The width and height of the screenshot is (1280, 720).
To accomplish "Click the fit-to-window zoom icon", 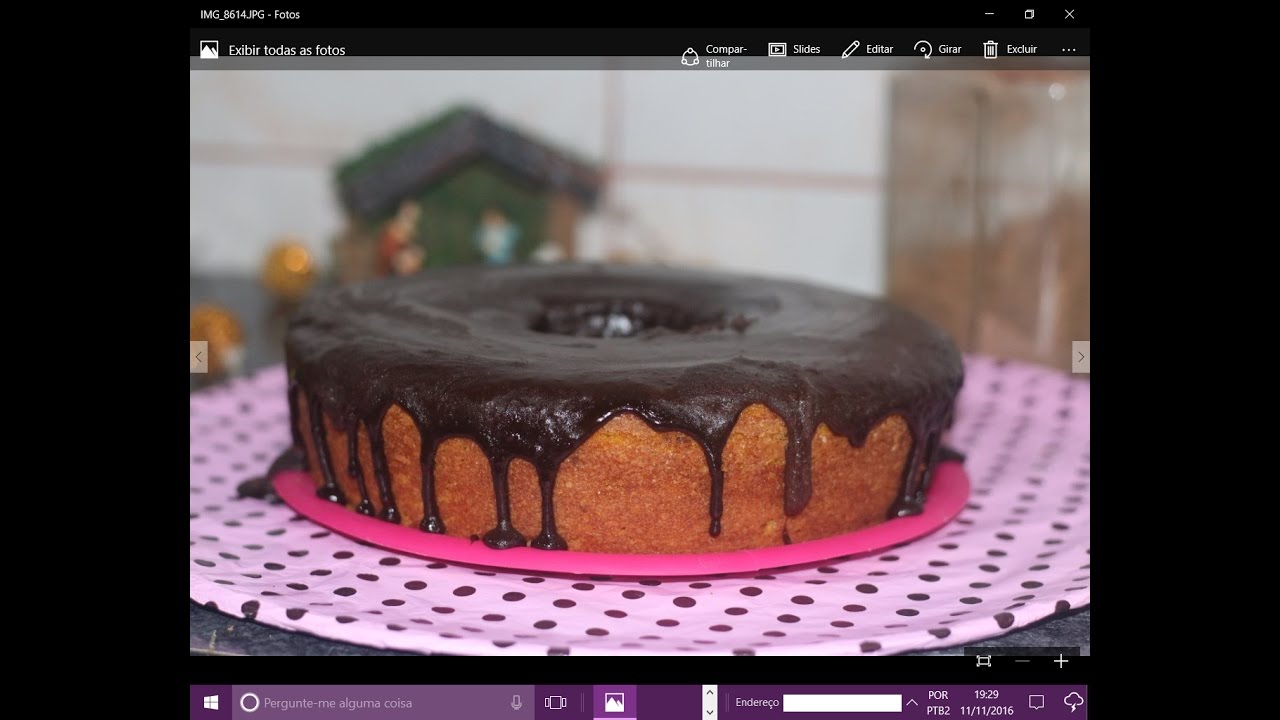I will [983, 661].
